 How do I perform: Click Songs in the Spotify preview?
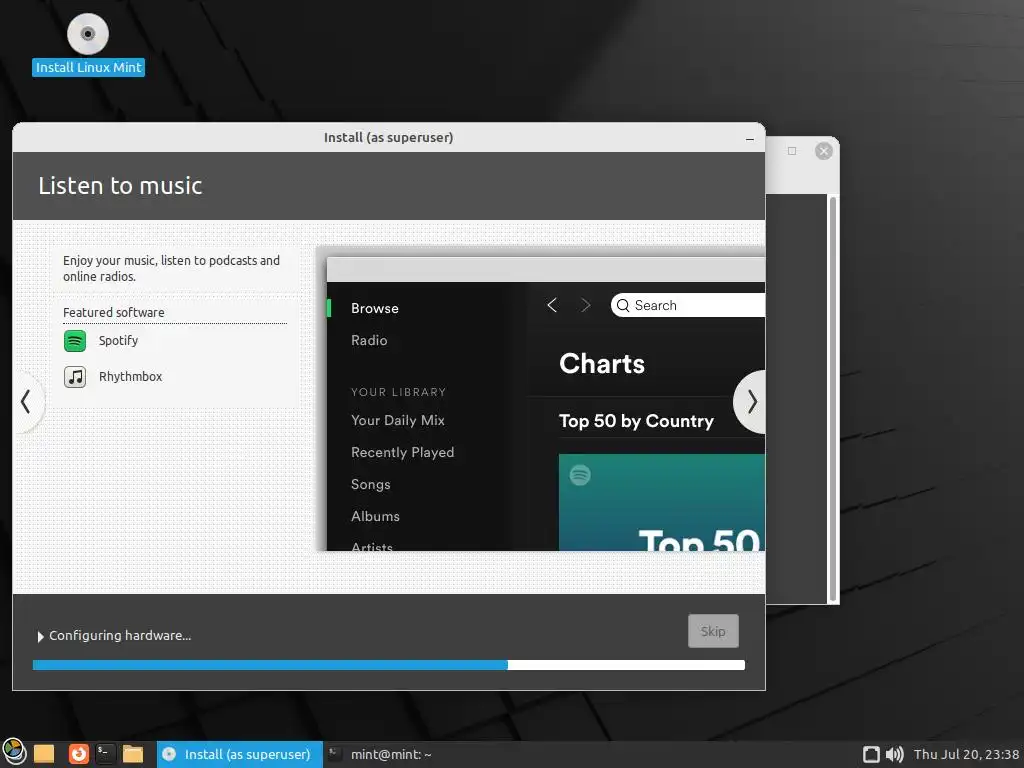(x=370, y=485)
